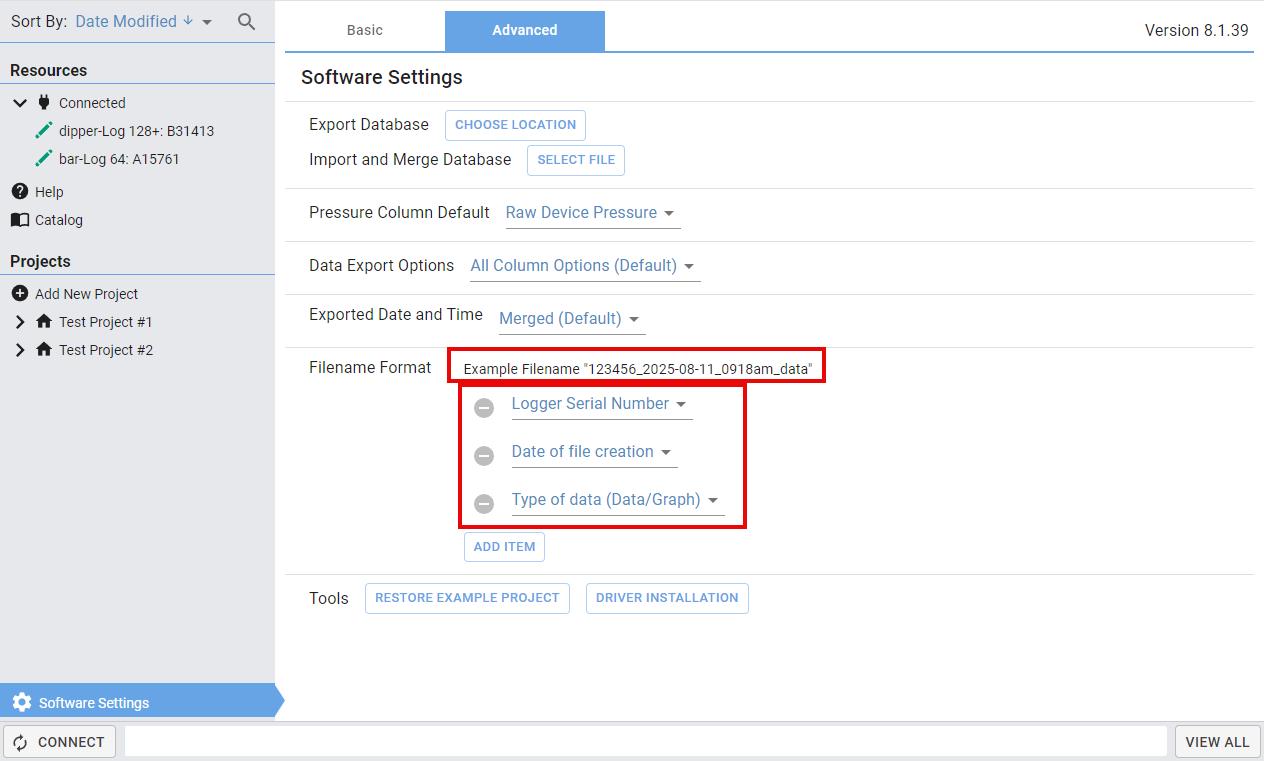
Task: Click the search magnifier icon
Action: (246, 21)
